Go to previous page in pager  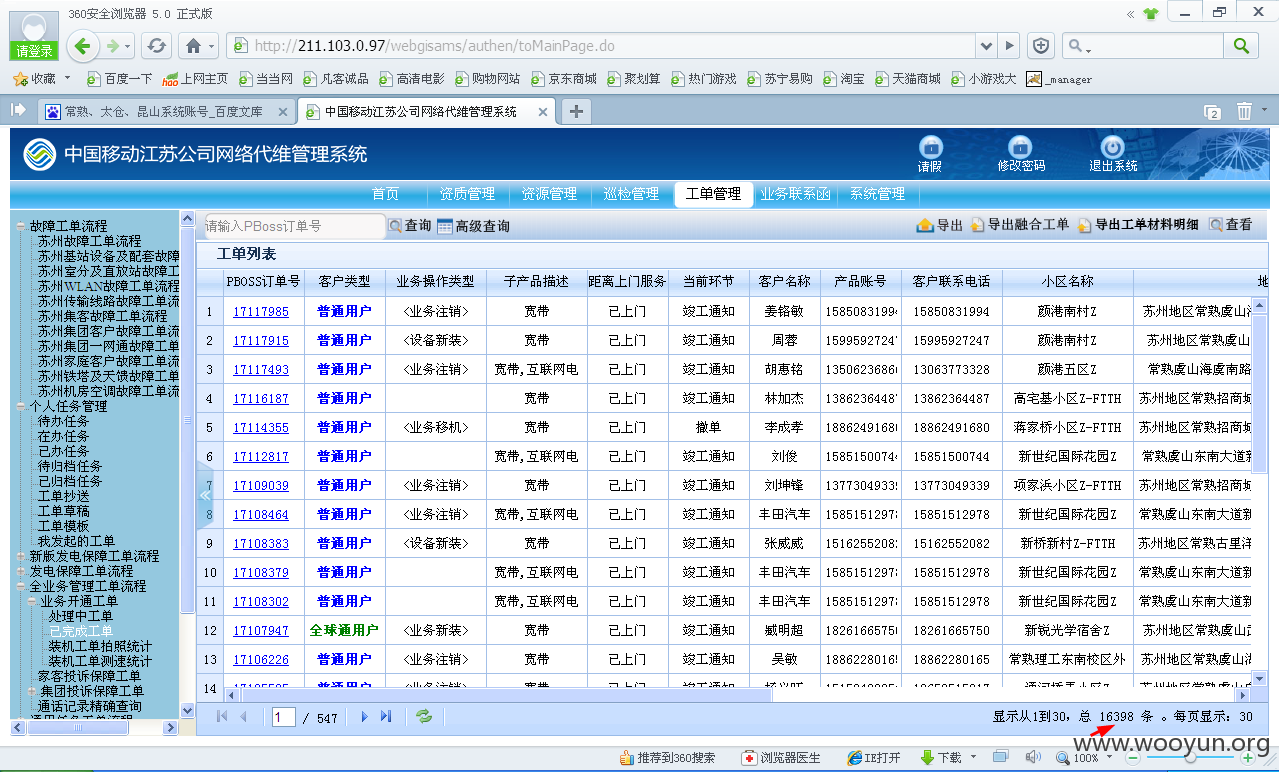[x=243, y=717]
